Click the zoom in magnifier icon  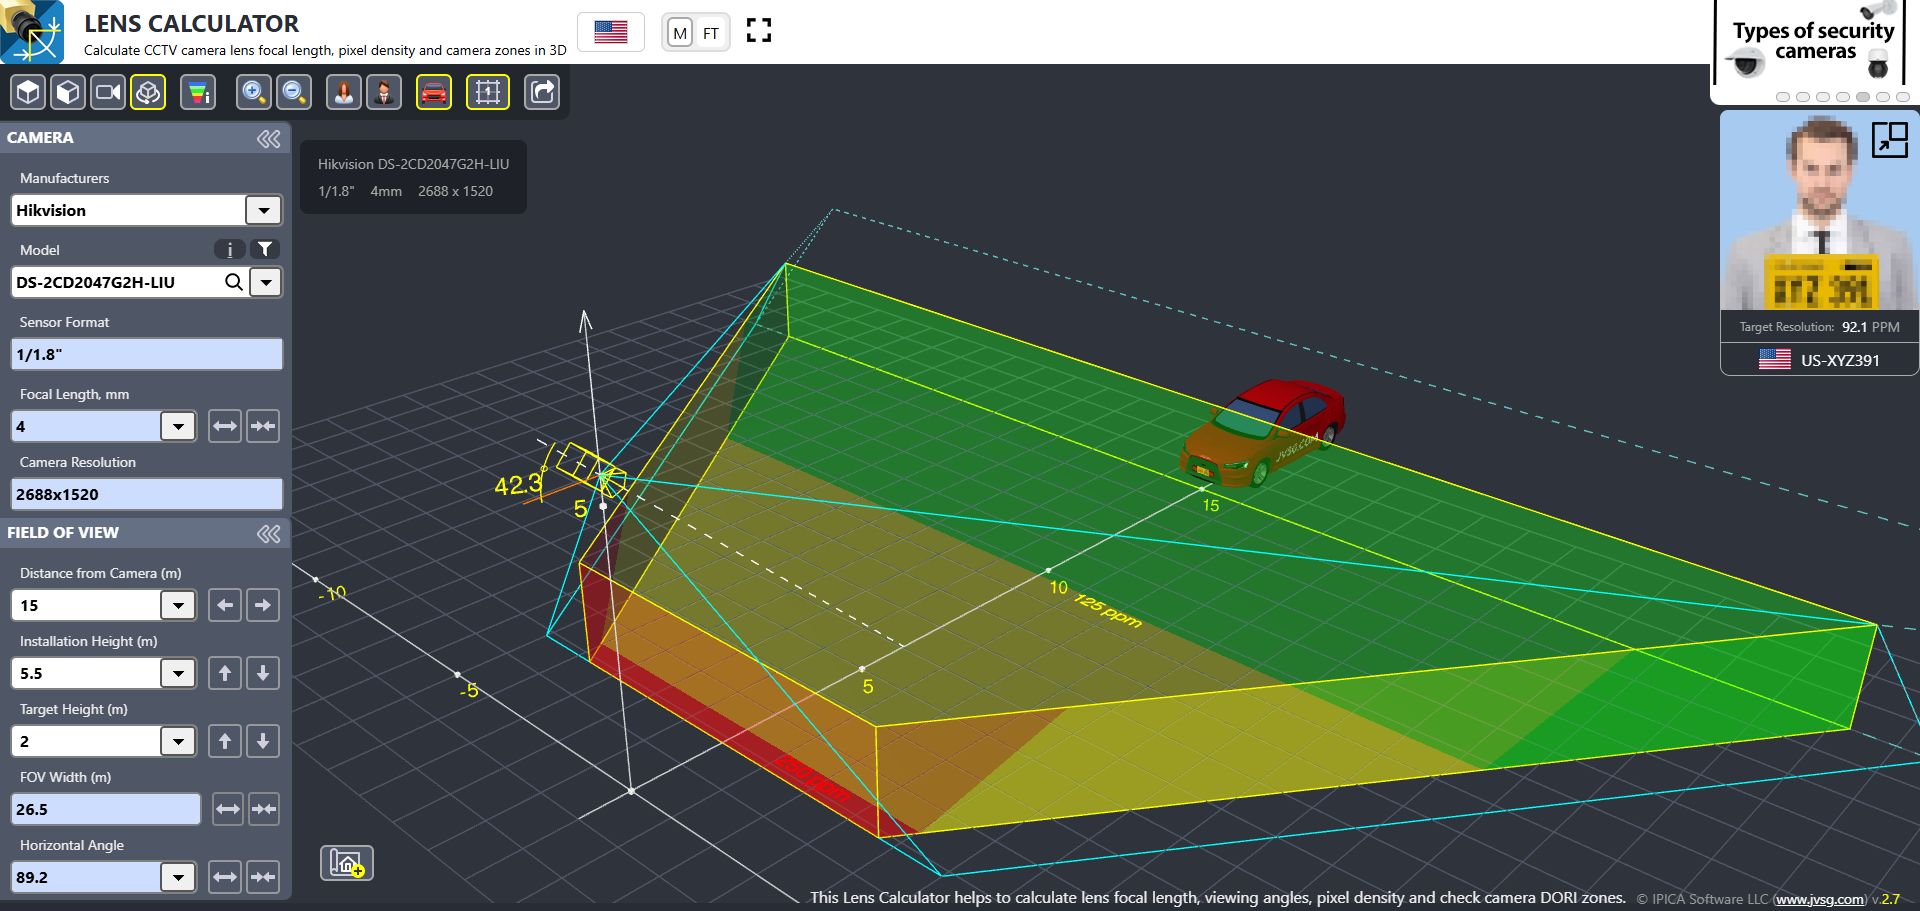254,93
